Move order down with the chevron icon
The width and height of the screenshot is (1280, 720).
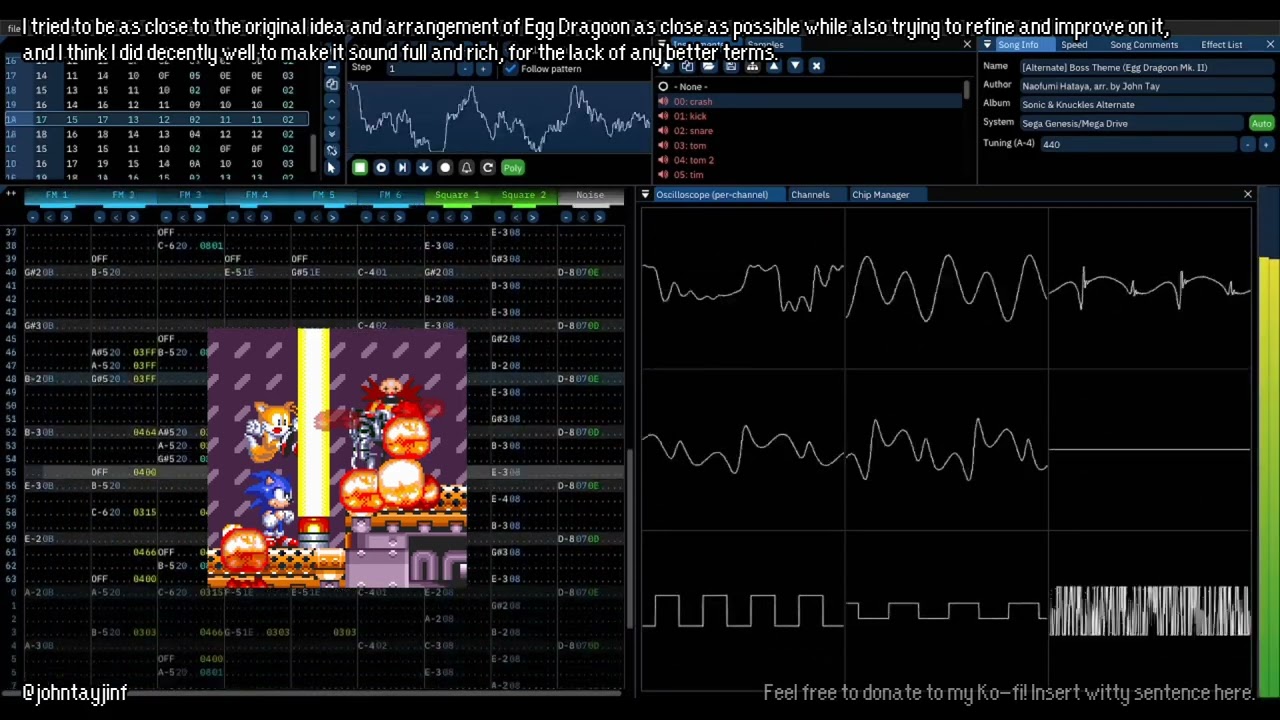point(331,118)
